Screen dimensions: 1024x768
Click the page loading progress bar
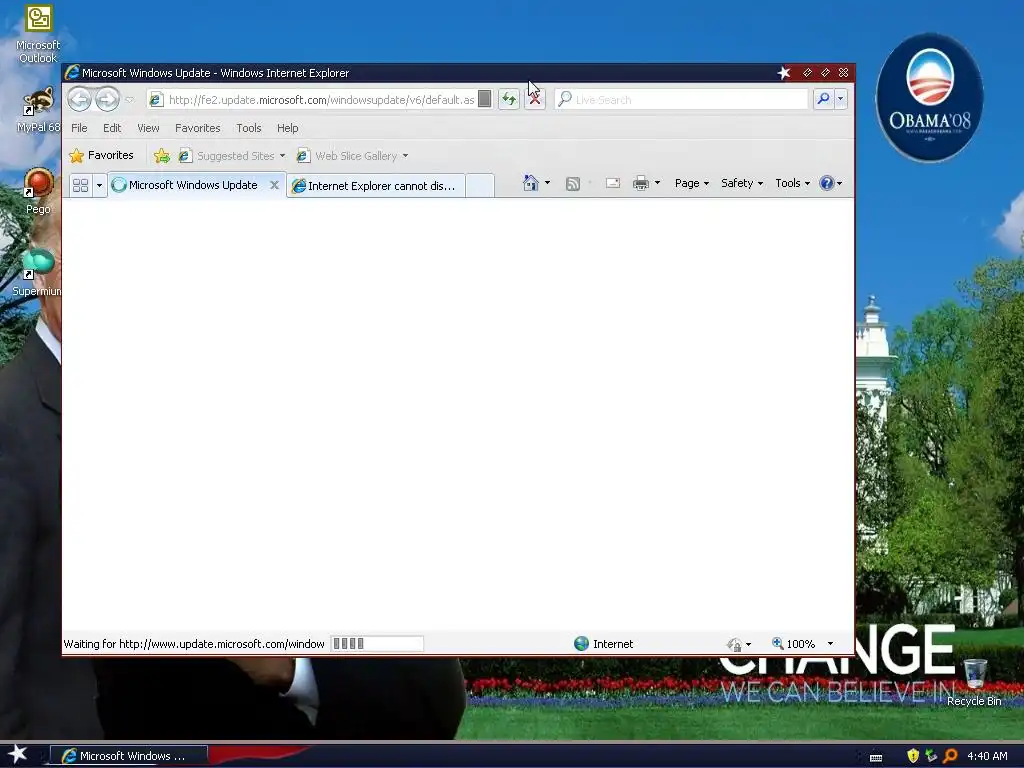click(x=377, y=644)
